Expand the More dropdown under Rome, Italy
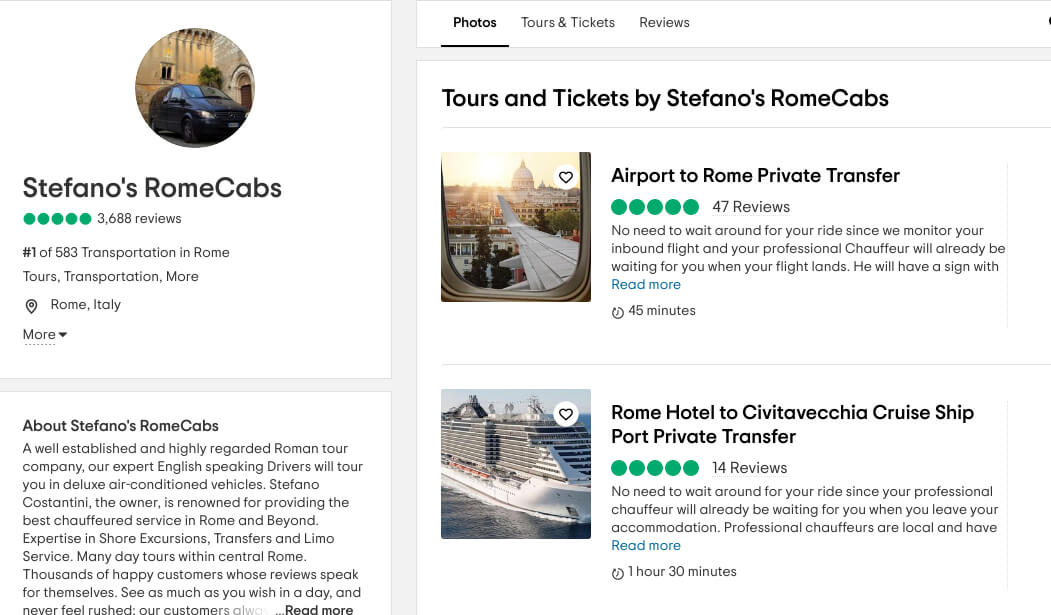The image size is (1051, 615). coord(45,334)
